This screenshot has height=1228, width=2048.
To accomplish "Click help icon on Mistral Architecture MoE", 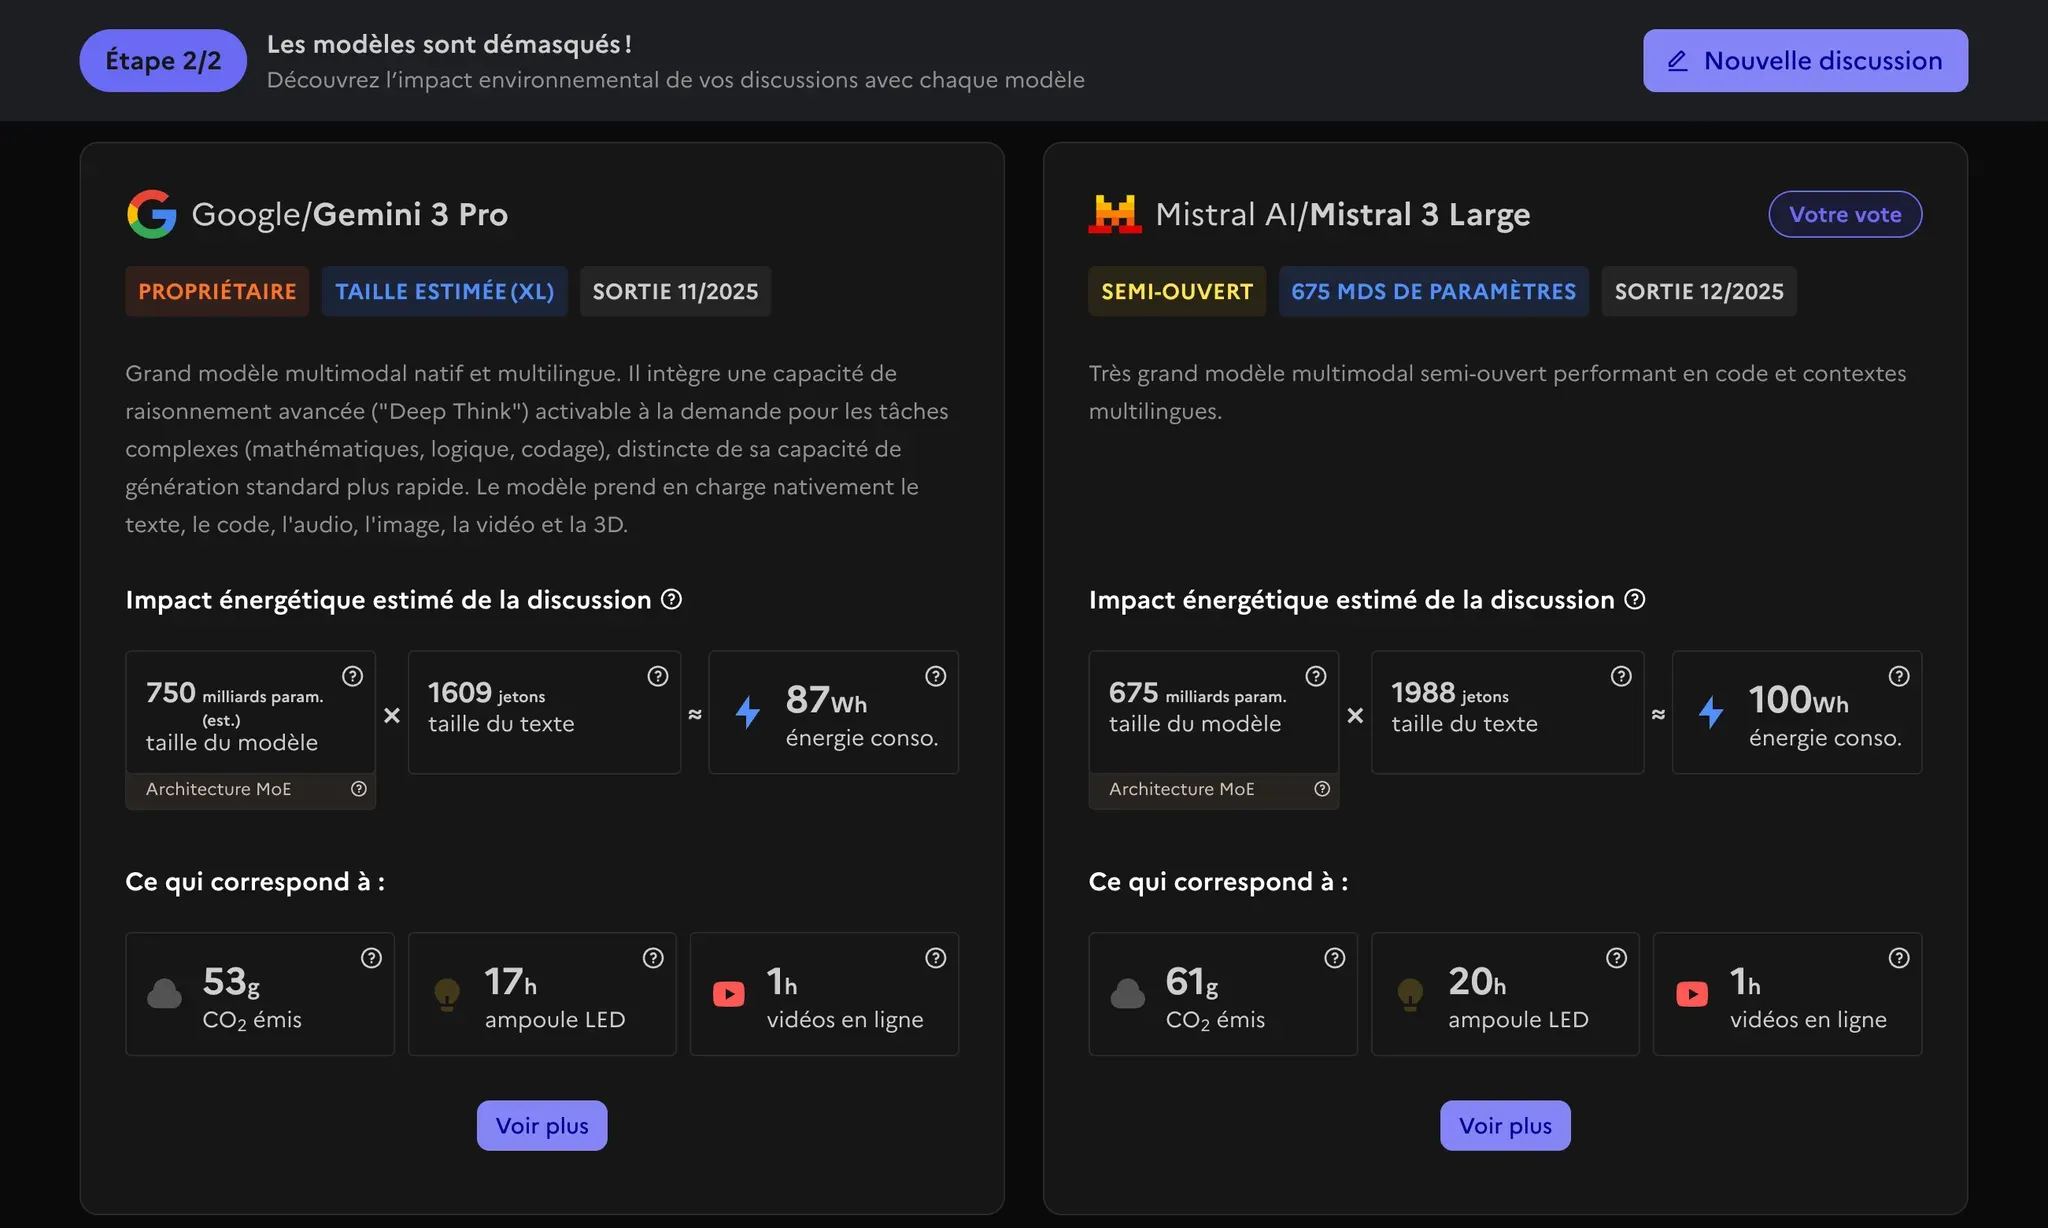I will pyautogui.click(x=1322, y=789).
